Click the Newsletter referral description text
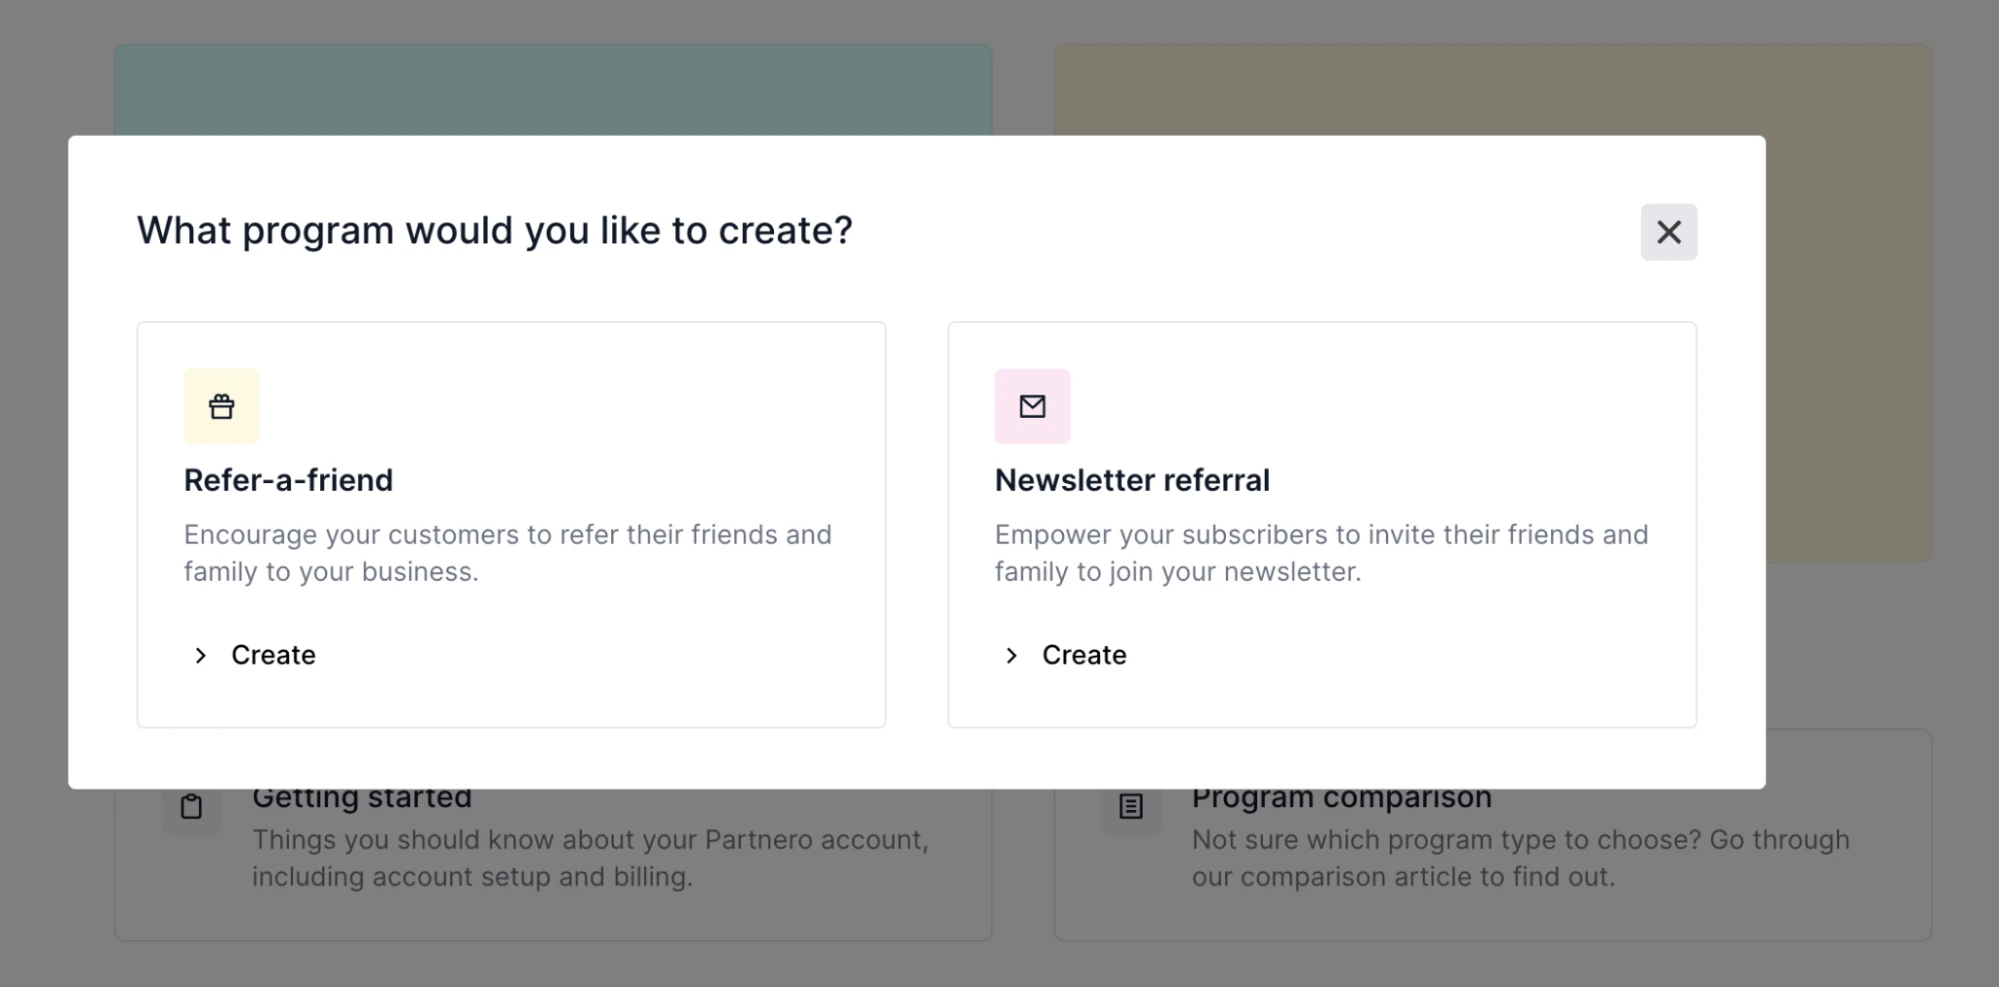The height and width of the screenshot is (987, 1999). tap(1320, 553)
